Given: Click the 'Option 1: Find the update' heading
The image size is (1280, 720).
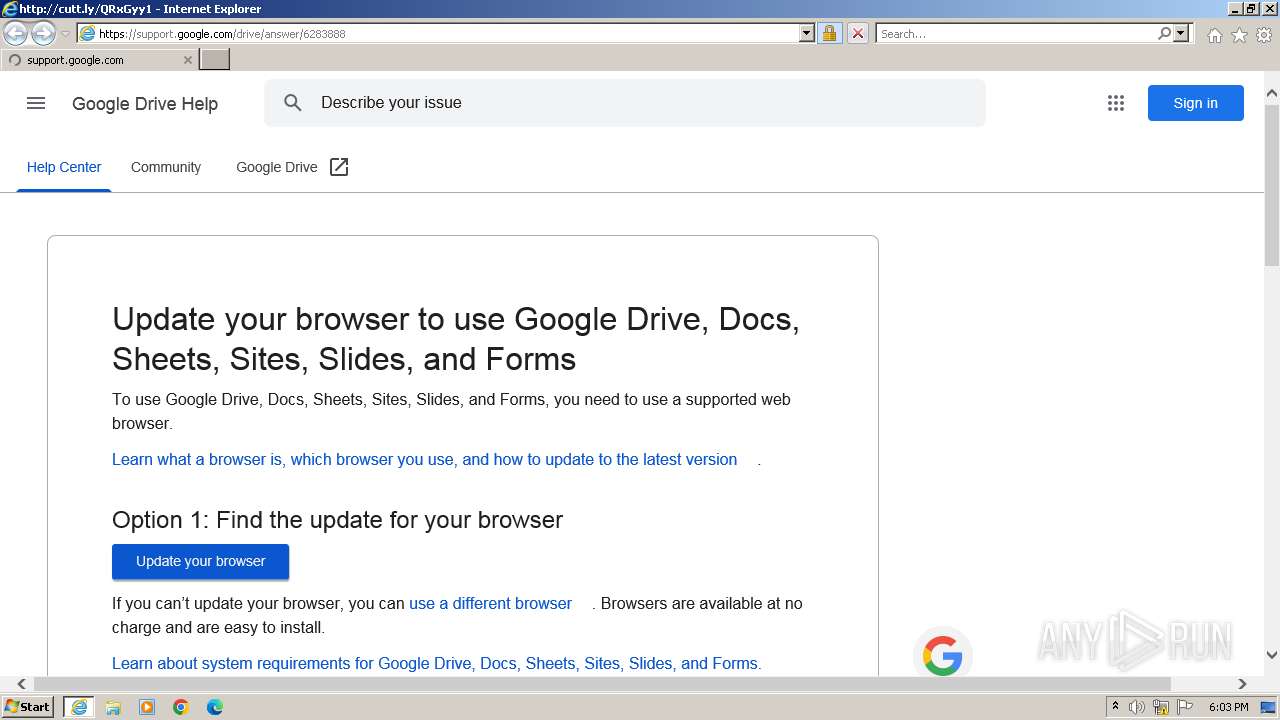Looking at the screenshot, I should point(337,520).
